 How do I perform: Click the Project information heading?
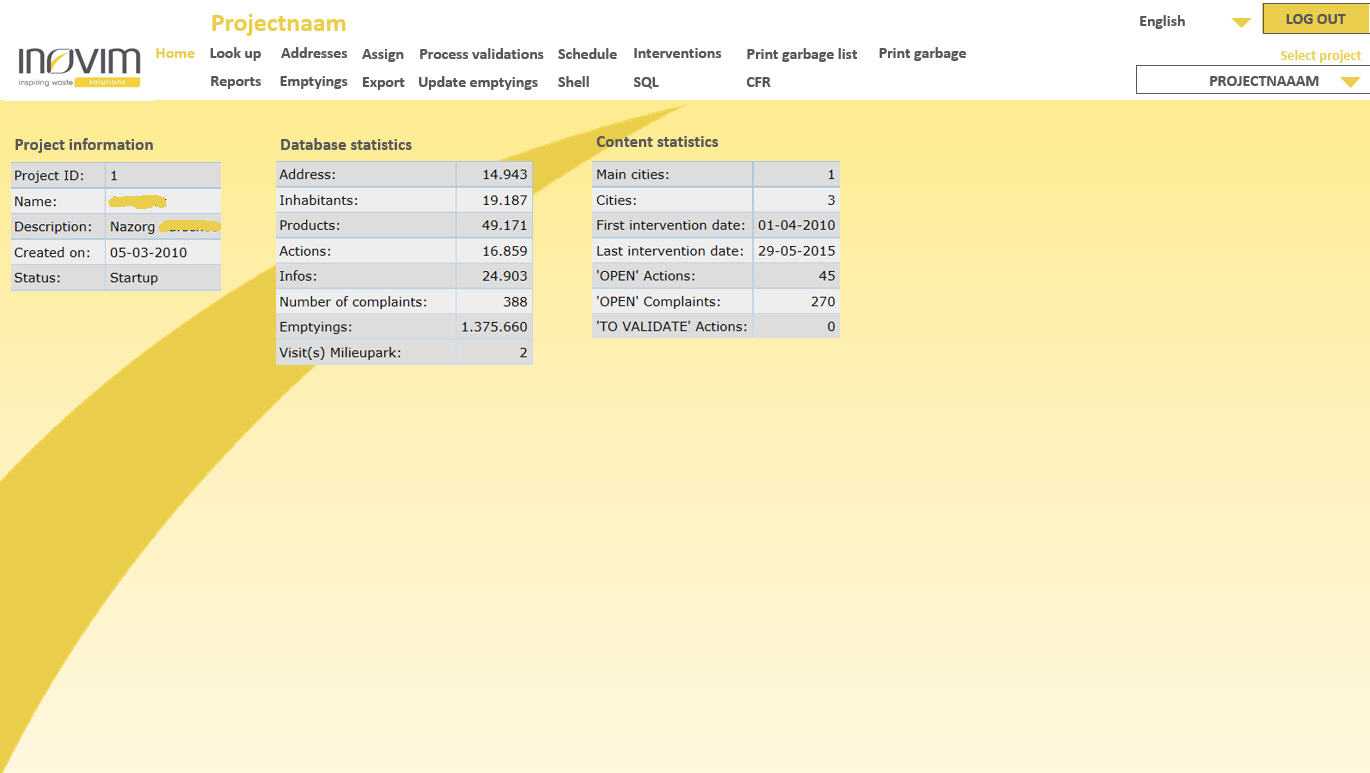84,144
